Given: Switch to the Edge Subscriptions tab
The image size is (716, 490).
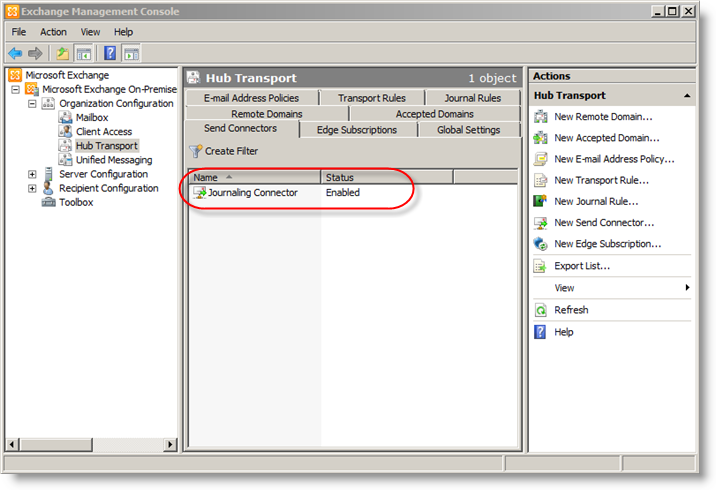Looking at the screenshot, I should tap(357, 130).
